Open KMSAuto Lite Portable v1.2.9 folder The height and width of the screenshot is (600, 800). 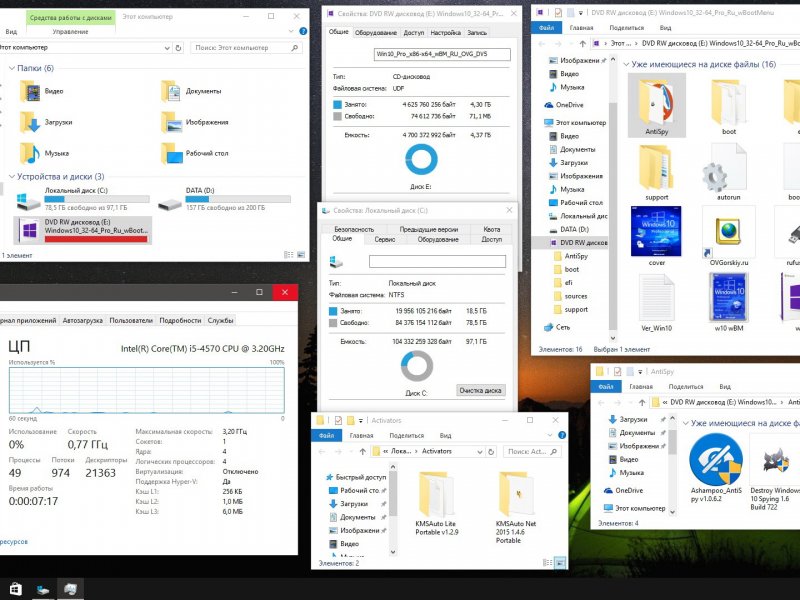pos(436,503)
